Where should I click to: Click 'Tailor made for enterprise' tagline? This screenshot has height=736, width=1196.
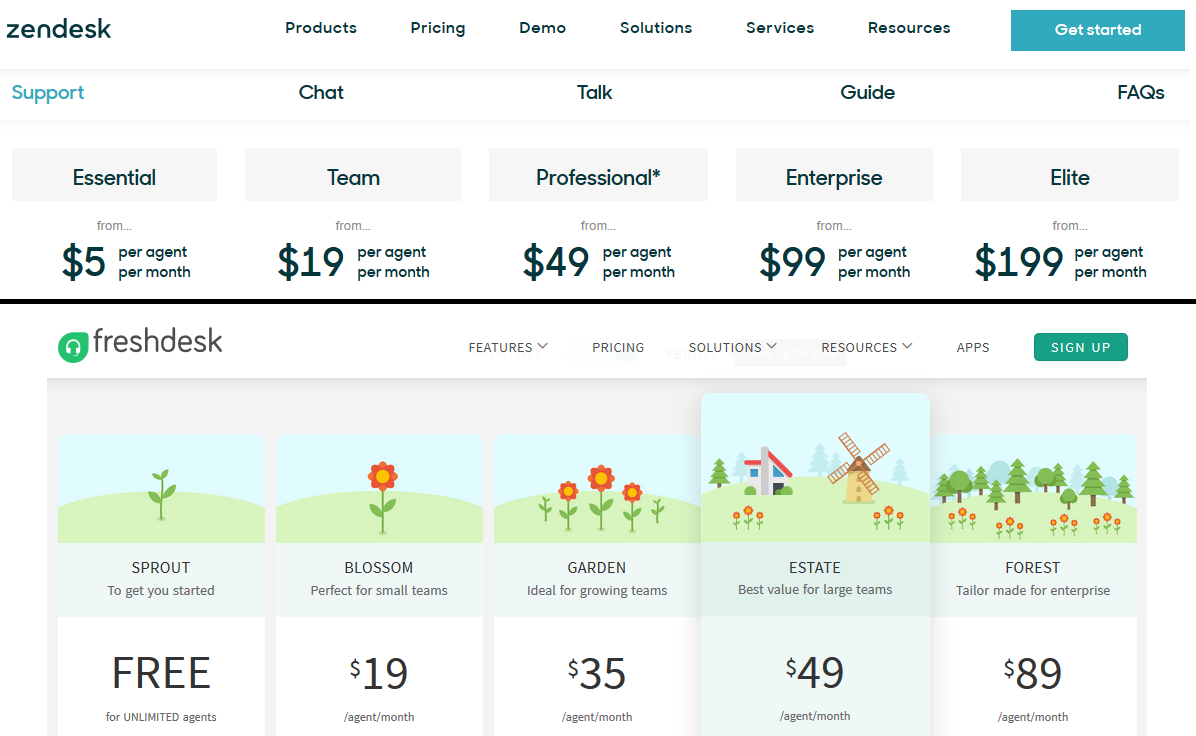1033,590
